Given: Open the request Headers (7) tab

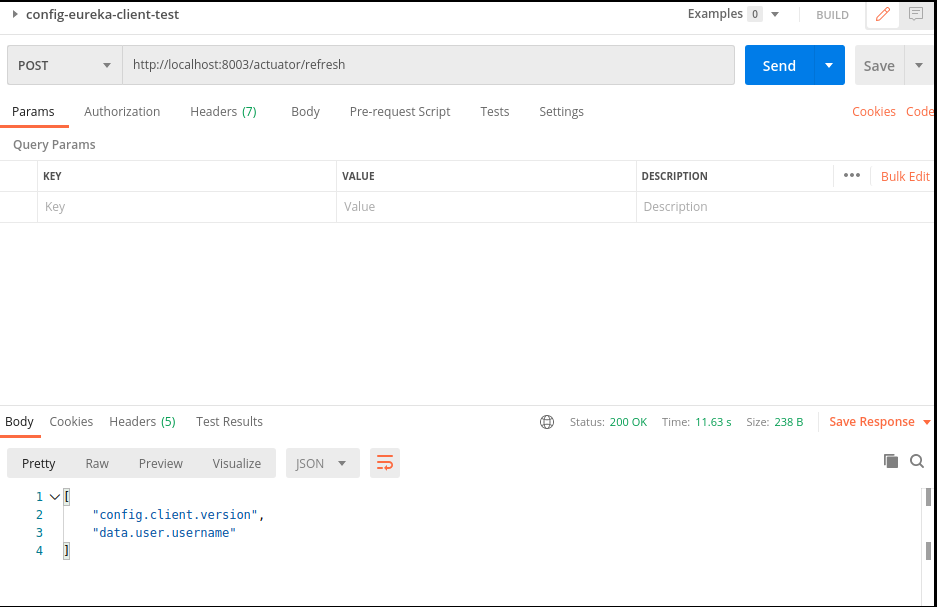Looking at the screenshot, I should (223, 112).
